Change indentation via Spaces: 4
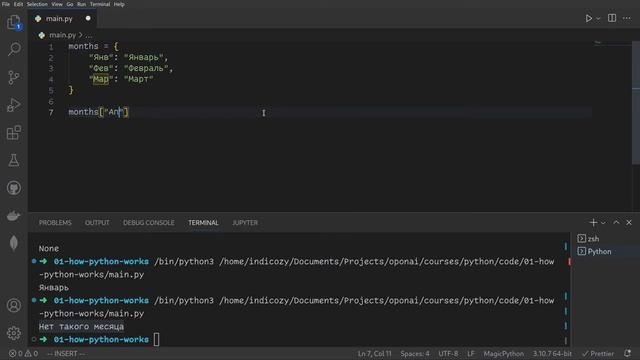Screen dimensions: 640x360 (415, 353)
